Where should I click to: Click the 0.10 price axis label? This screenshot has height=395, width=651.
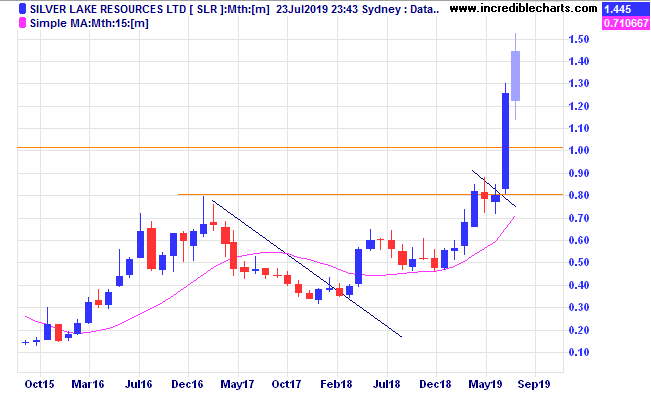578,352
